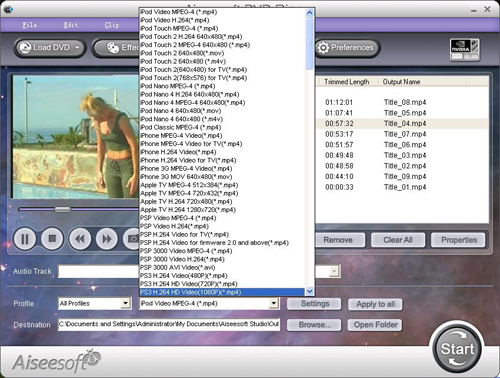This screenshot has height=378, width=500.
Task: Select the Title_01.mp4 row
Action: click(402, 187)
